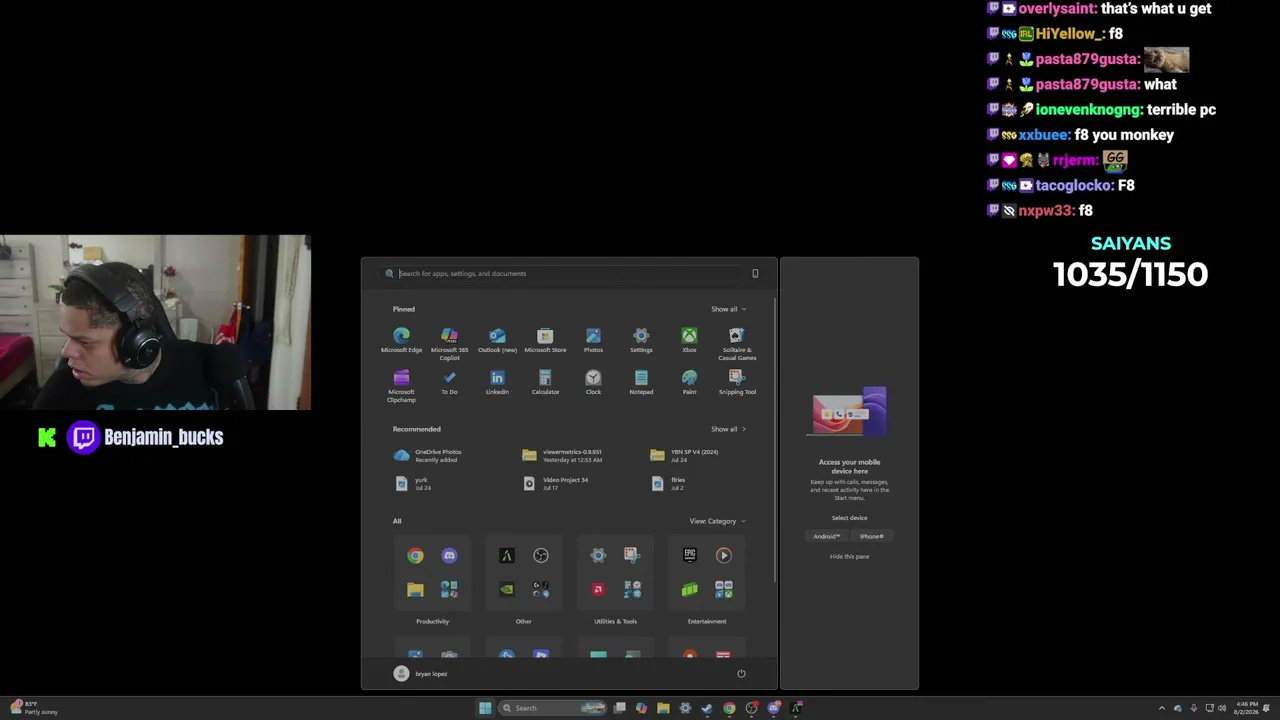Open Microsoft Edge from pinned apps
The width and height of the screenshot is (1280, 720).
tap(401, 340)
